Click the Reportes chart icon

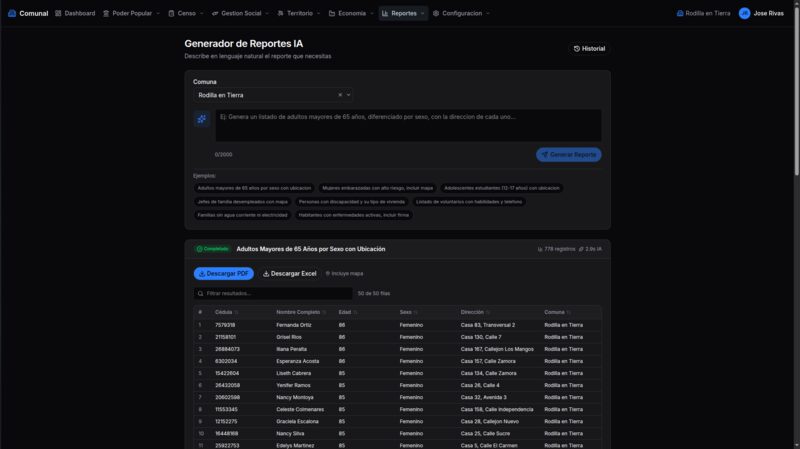click(385, 13)
